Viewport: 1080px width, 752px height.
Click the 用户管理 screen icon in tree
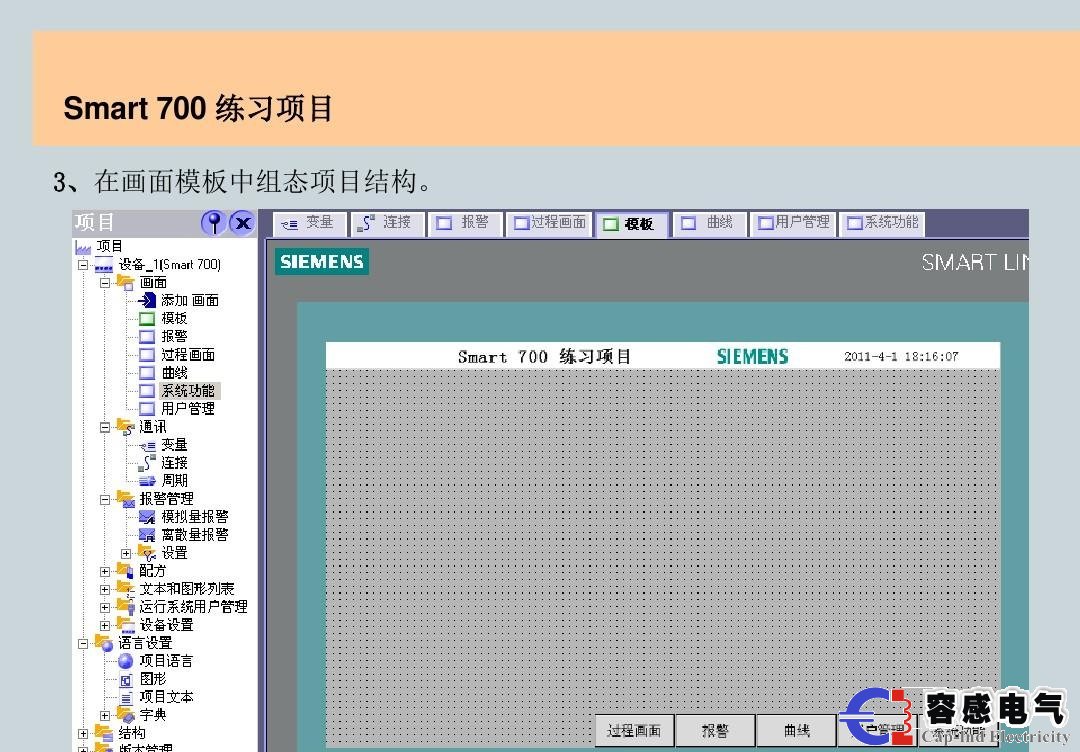point(147,408)
